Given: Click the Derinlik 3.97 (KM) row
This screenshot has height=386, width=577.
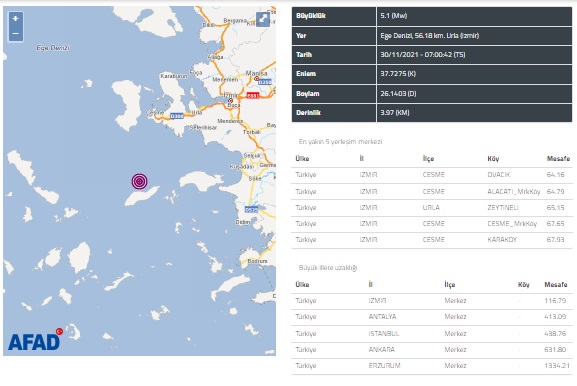Looking at the screenshot, I should coord(432,113).
